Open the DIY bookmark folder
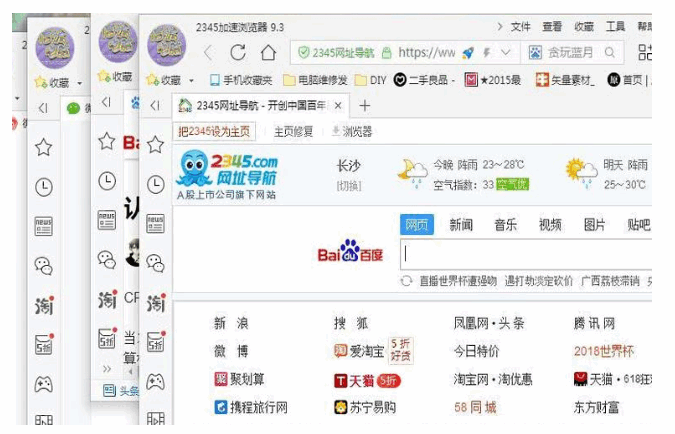This screenshot has width=675, height=434. point(370,80)
